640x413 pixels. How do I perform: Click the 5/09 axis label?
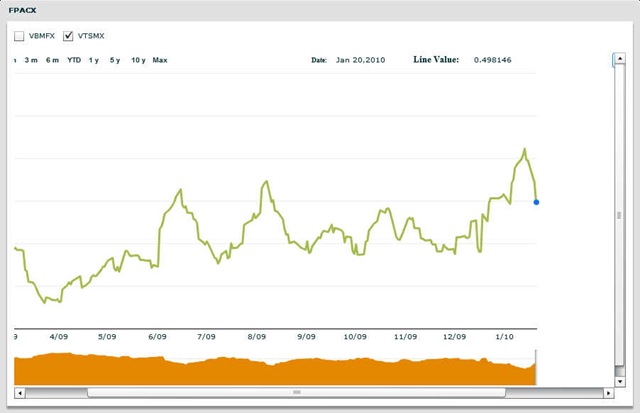coord(107,337)
